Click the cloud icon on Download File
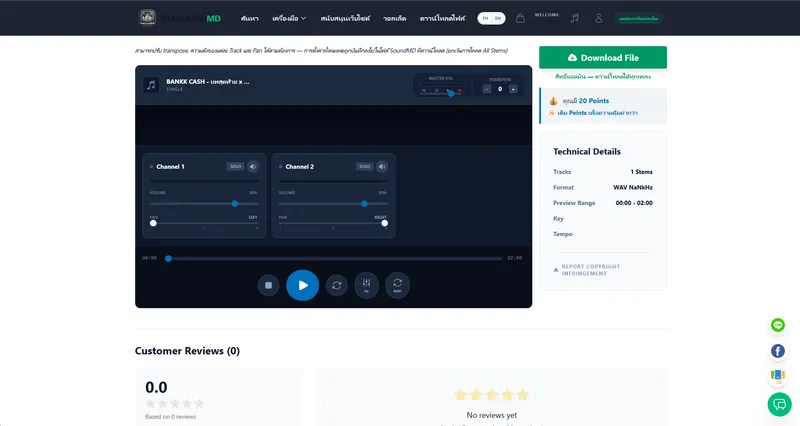Image resolution: width=800 pixels, height=426 pixels. pyautogui.click(x=572, y=58)
